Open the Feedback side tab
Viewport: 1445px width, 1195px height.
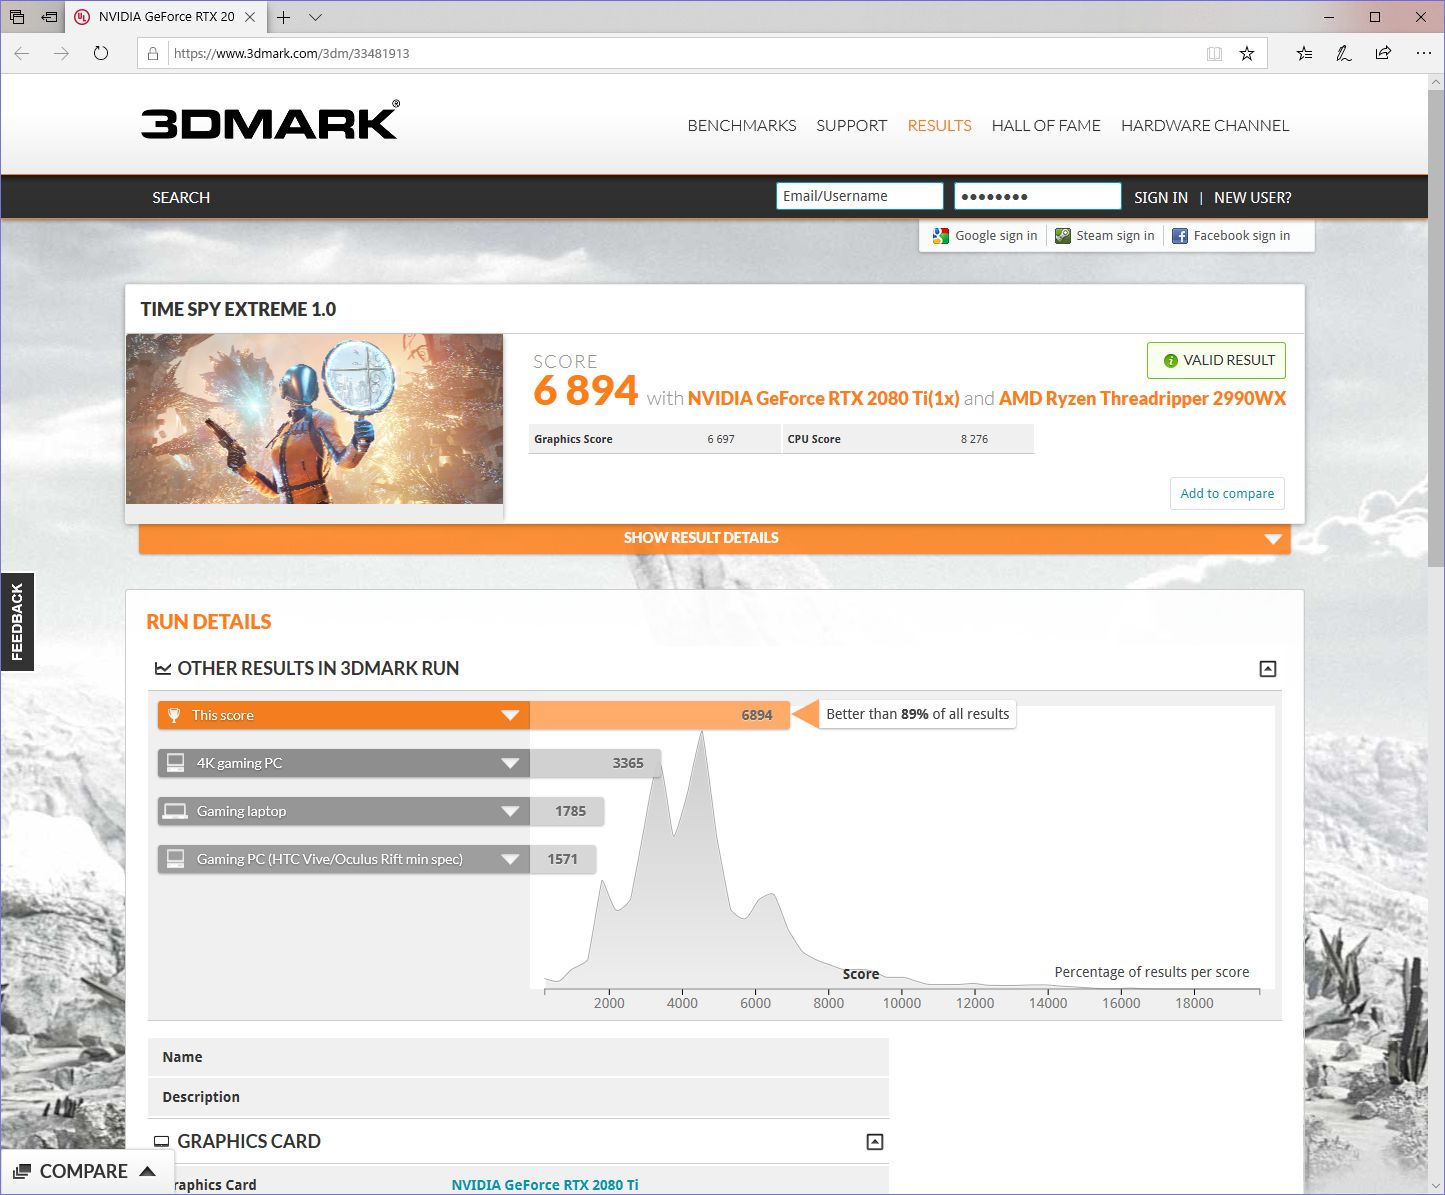pos(17,622)
